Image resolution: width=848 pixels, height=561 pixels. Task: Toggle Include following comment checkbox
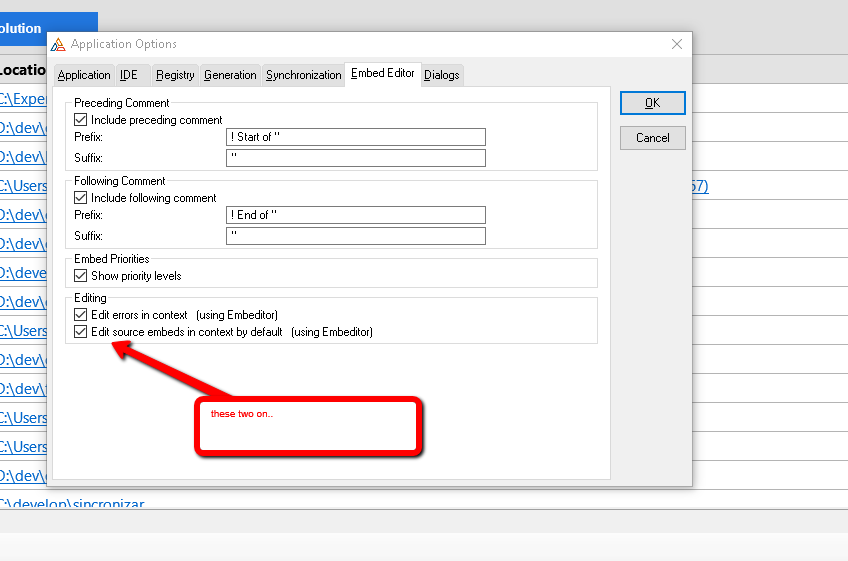pyautogui.click(x=81, y=198)
